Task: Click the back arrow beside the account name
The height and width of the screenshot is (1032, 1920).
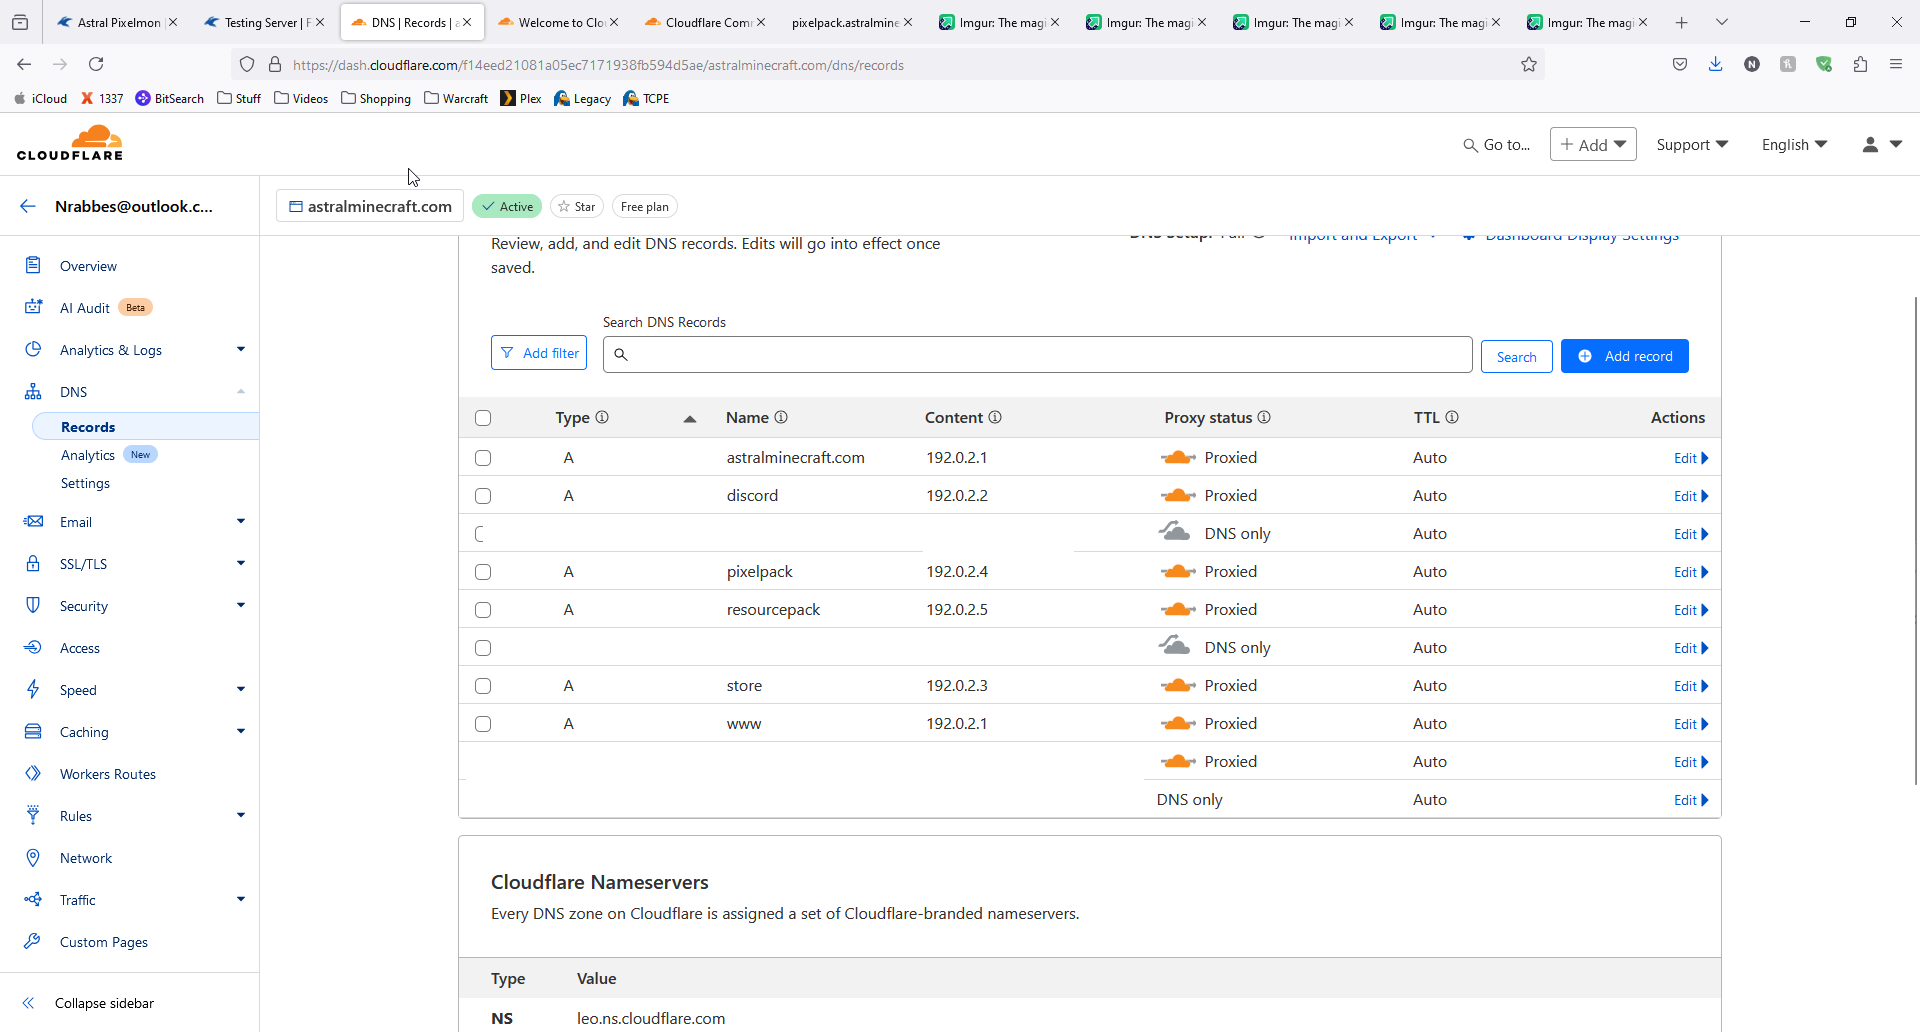Action: [28, 206]
